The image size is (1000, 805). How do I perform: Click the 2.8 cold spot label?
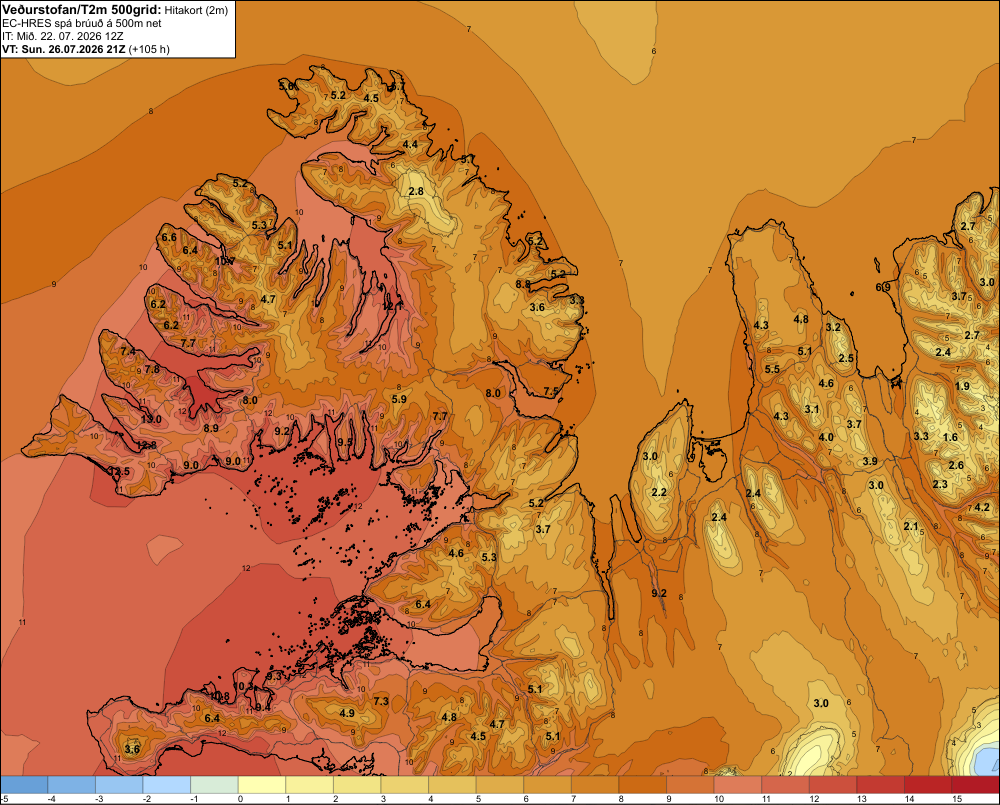[x=416, y=191]
